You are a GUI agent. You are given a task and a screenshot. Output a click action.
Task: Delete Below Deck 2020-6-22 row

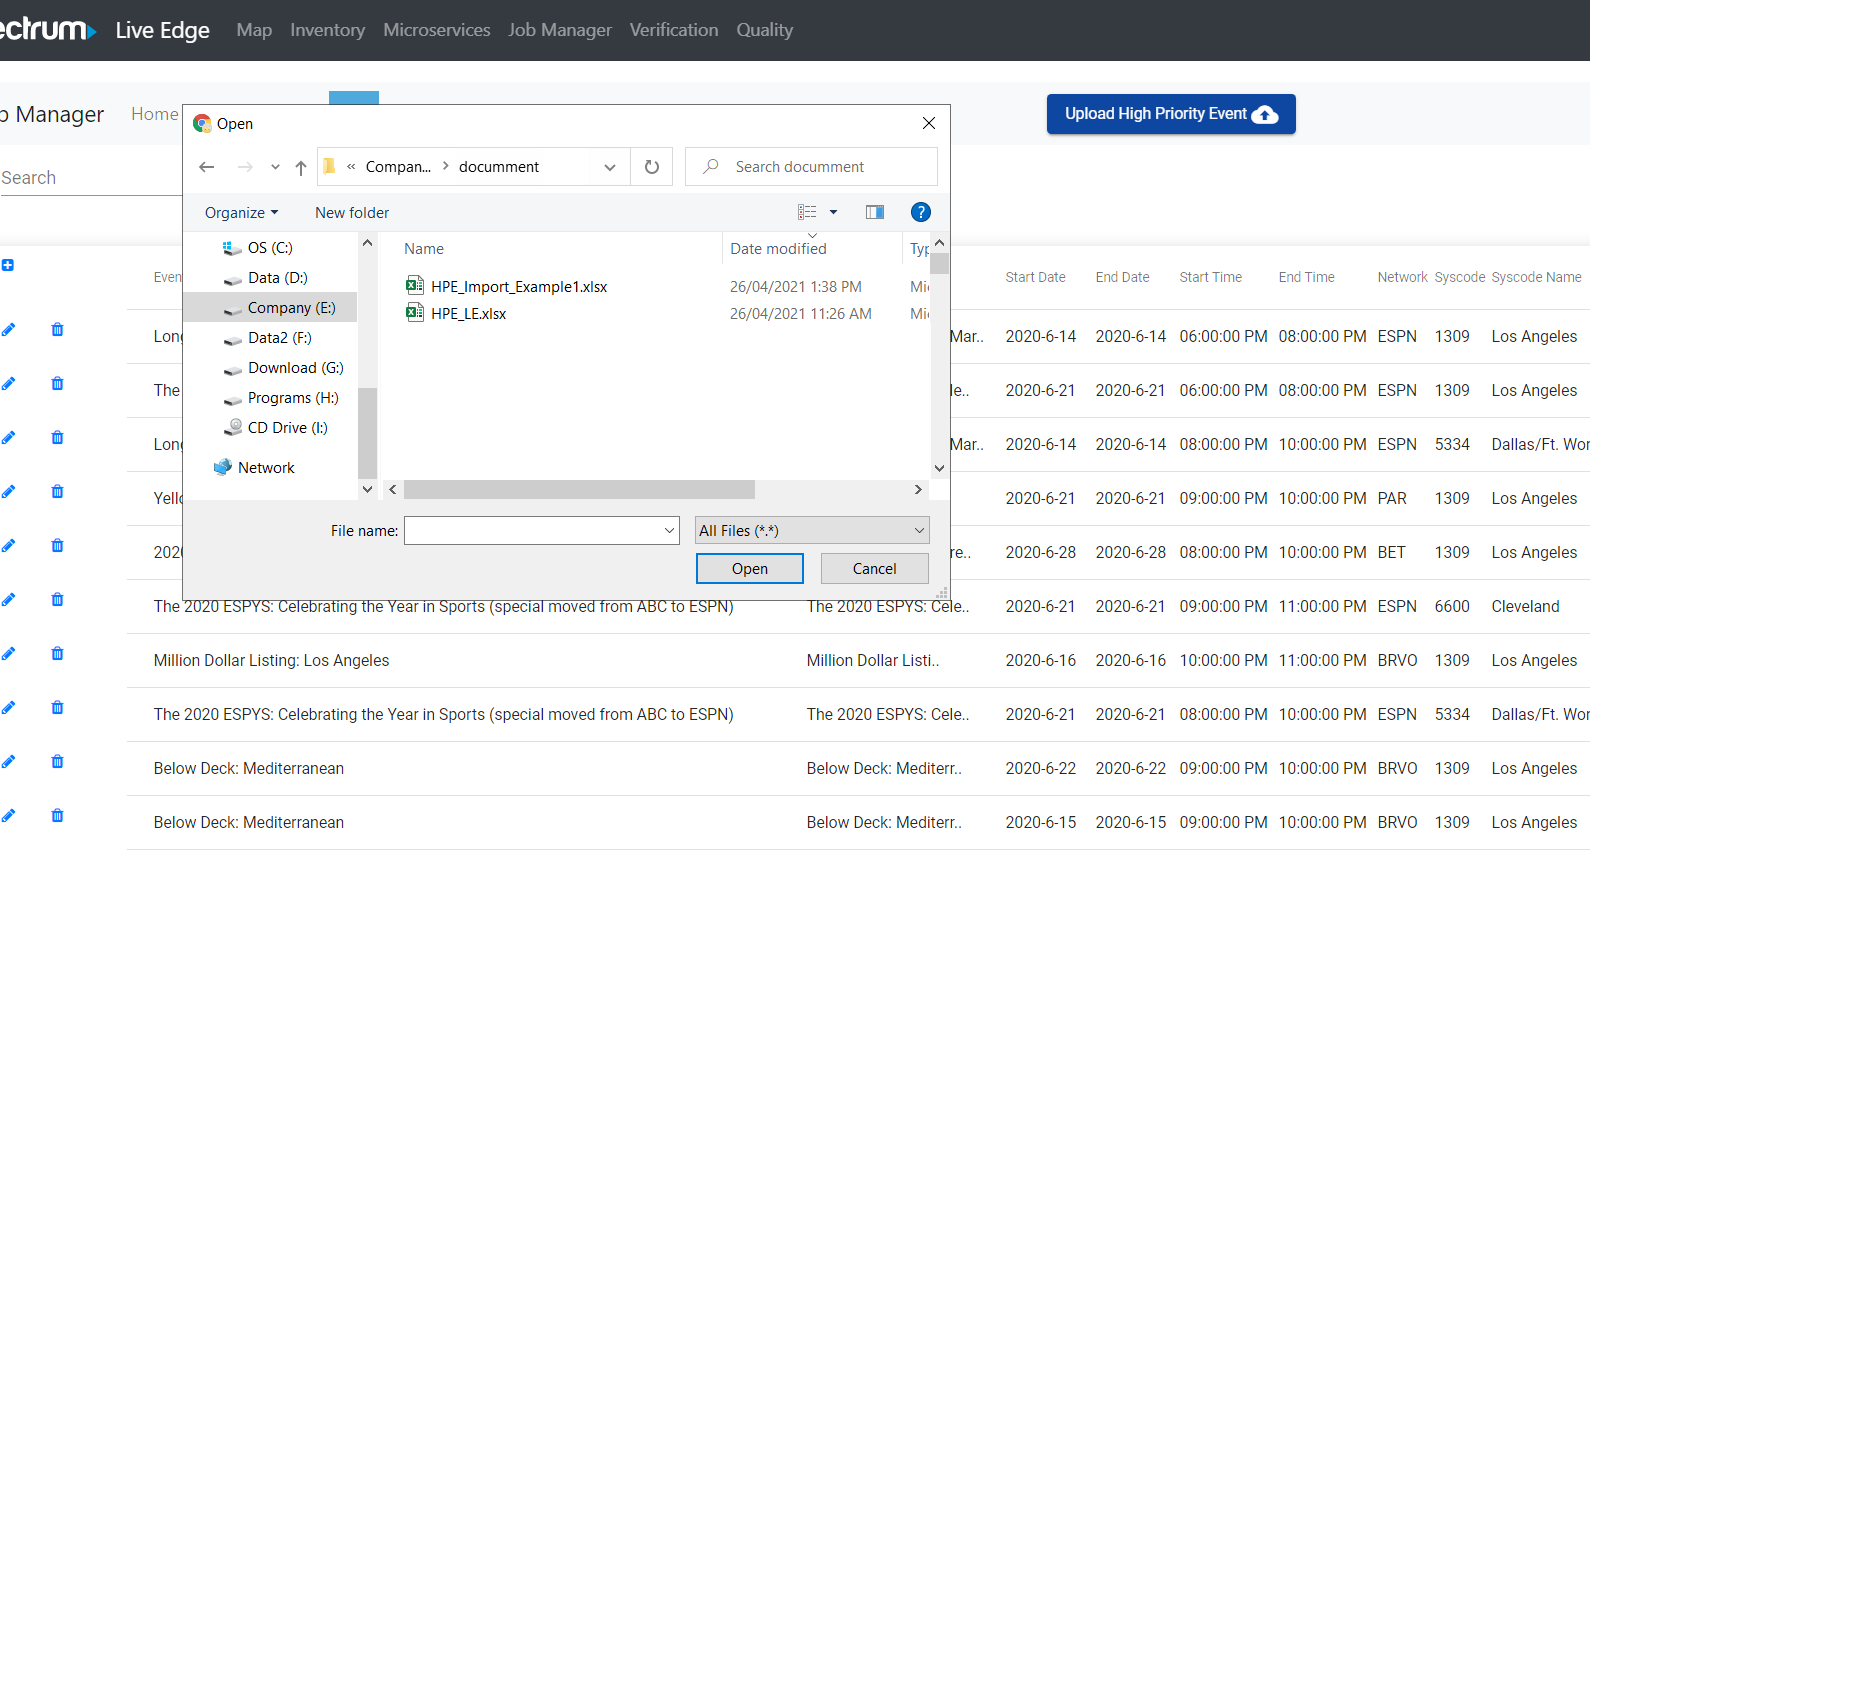click(x=57, y=762)
